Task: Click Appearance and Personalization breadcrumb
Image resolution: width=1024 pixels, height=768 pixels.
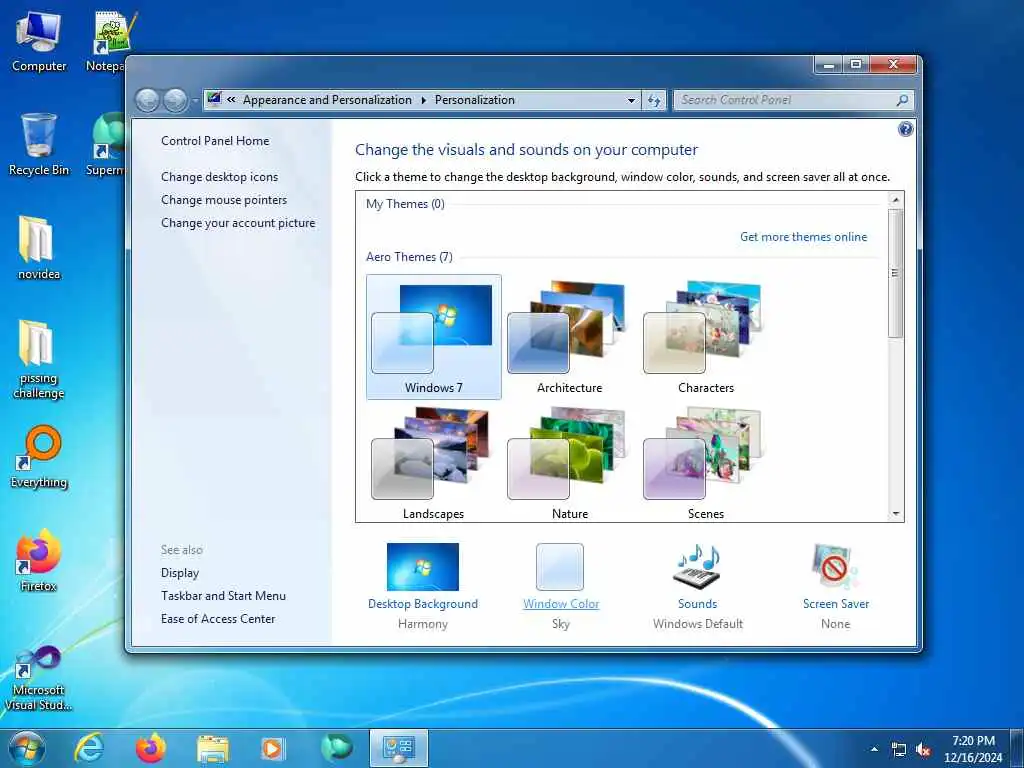Action: (327, 100)
